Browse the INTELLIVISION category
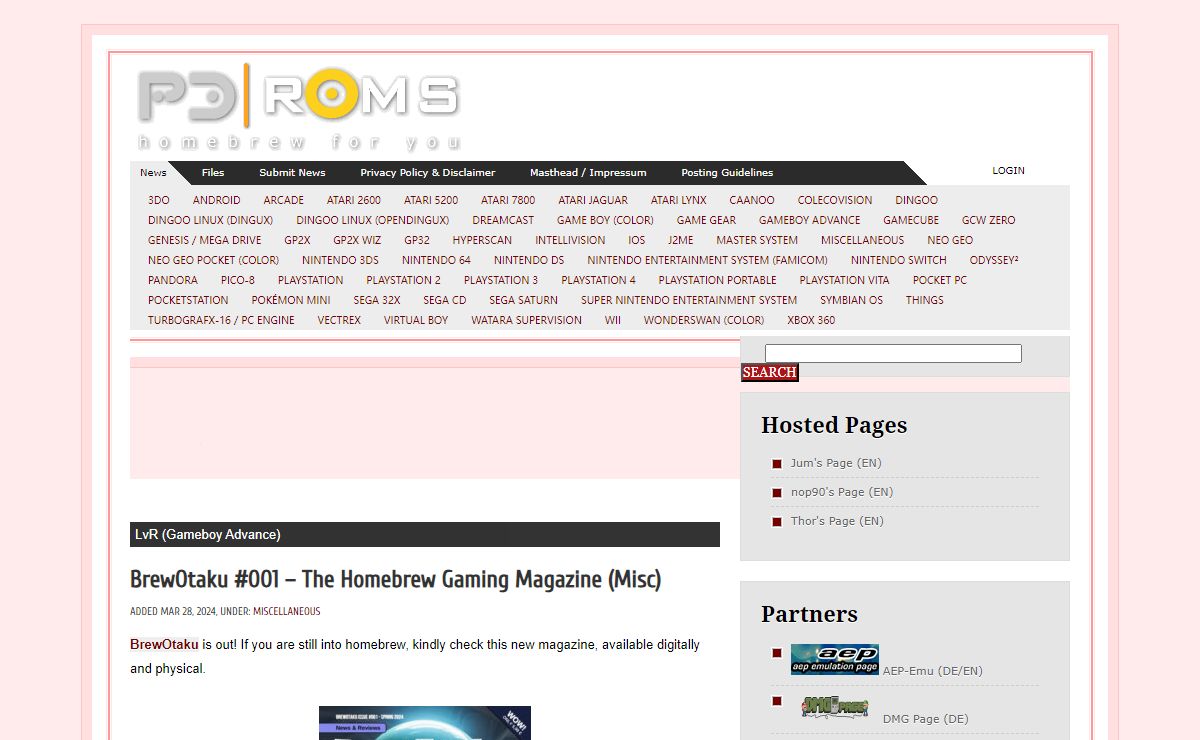1200x740 pixels. click(570, 240)
